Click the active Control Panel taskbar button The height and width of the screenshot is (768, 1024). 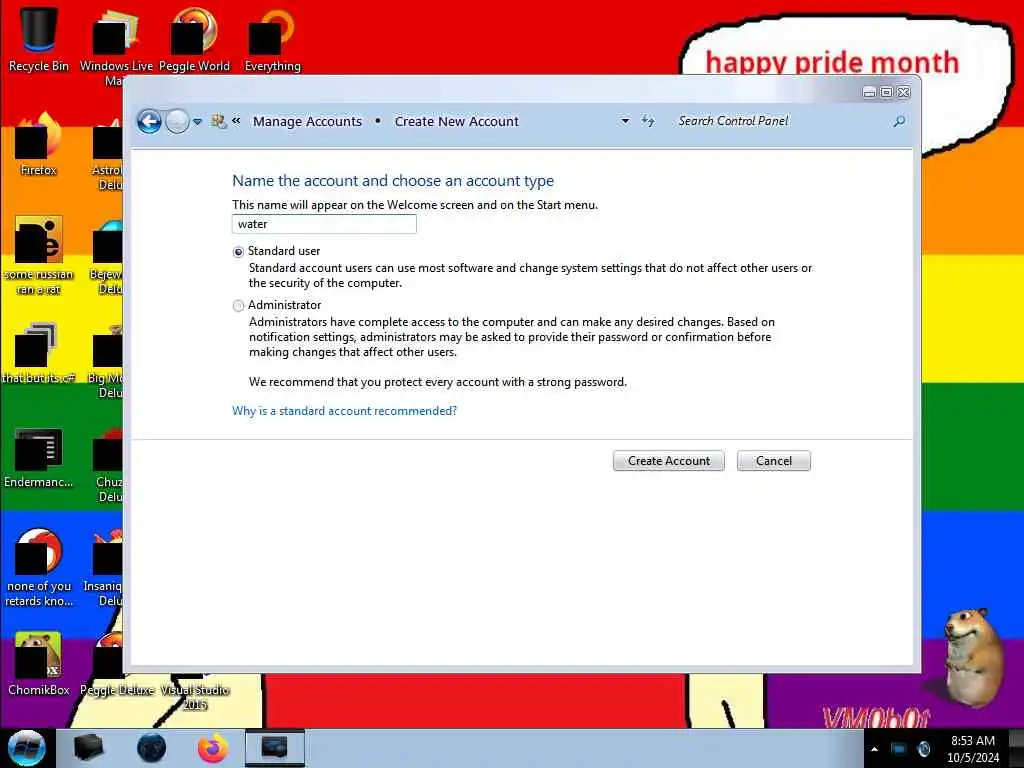[274, 748]
